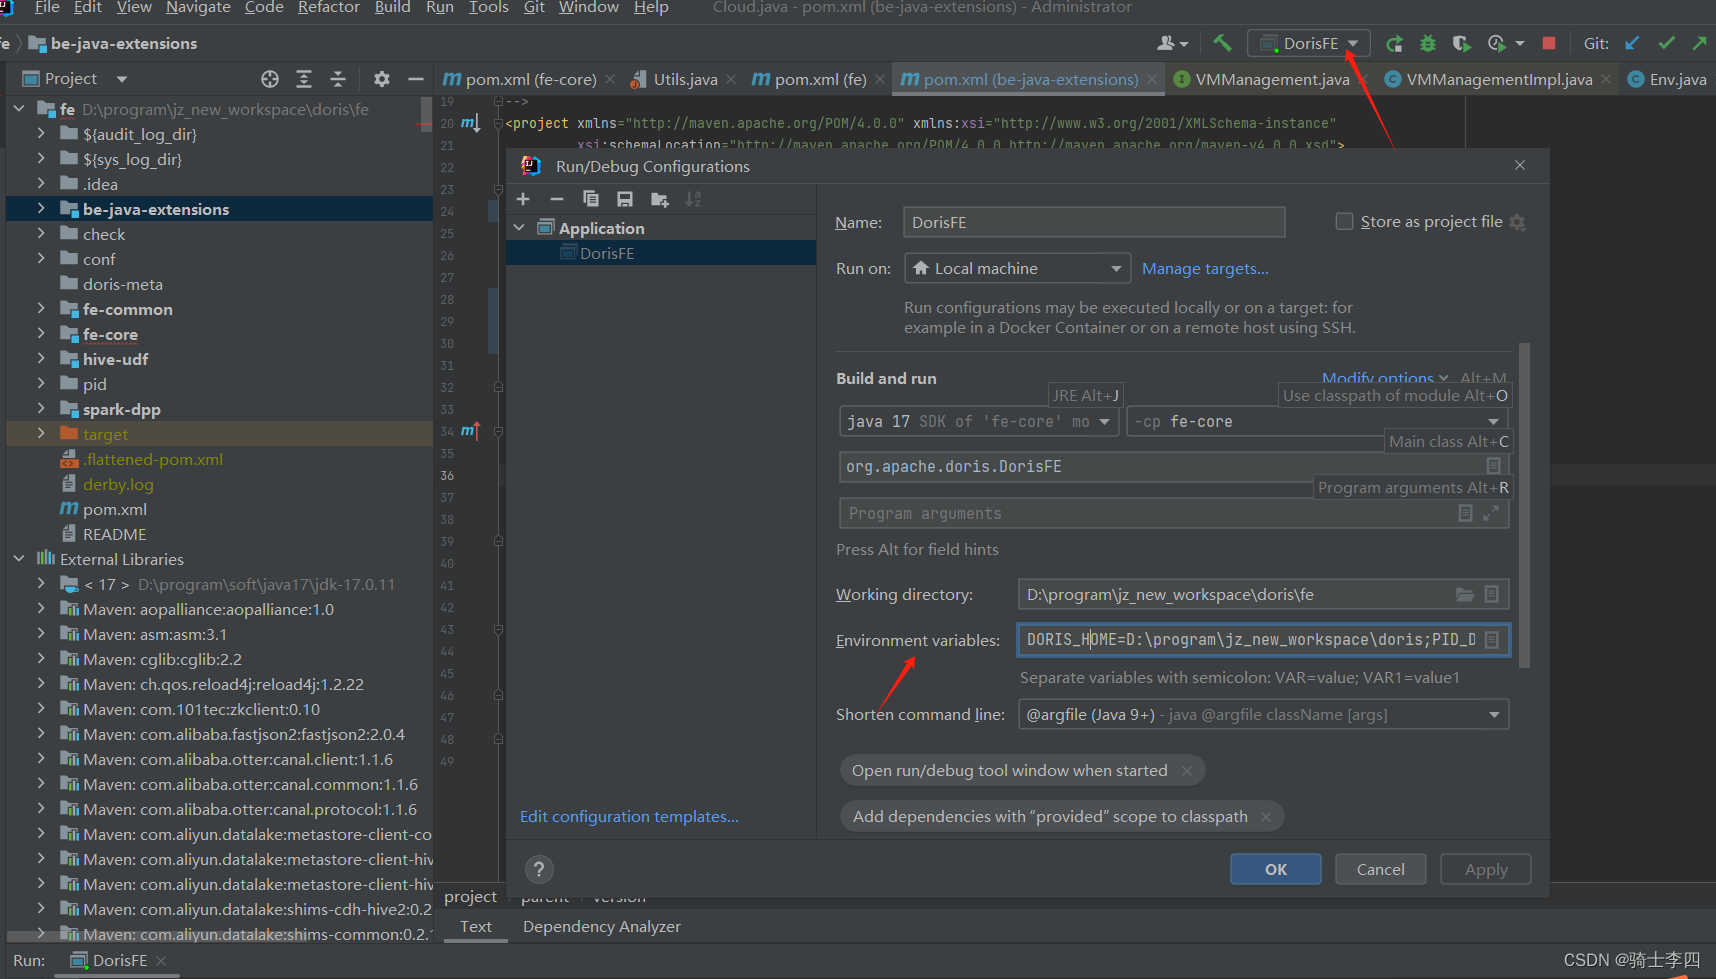
Task: Click the Environment variables input field
Action: [1263, 639]
